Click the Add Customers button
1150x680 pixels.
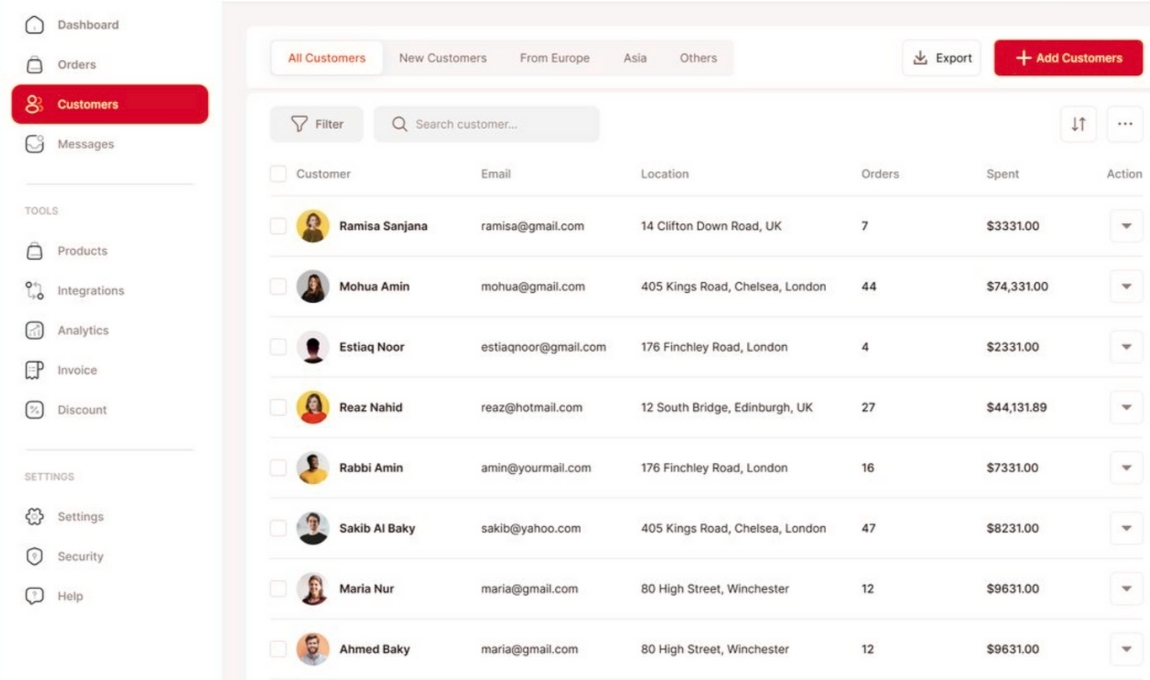tap(1068, 58)
